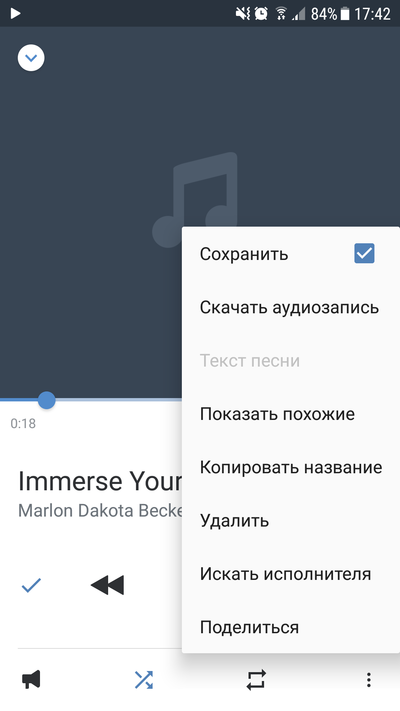Click the alarm clock status icon
Image resolution: width=400 pixels, height=711 pixels.
[261, 14]
